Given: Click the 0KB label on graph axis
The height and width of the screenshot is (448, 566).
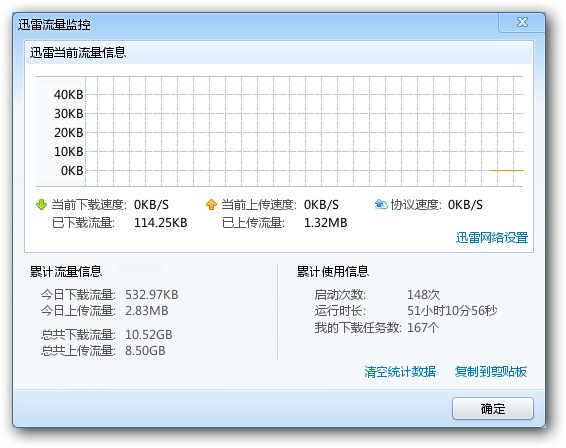Looking at the screenshot, I should [x=72, y=170].
